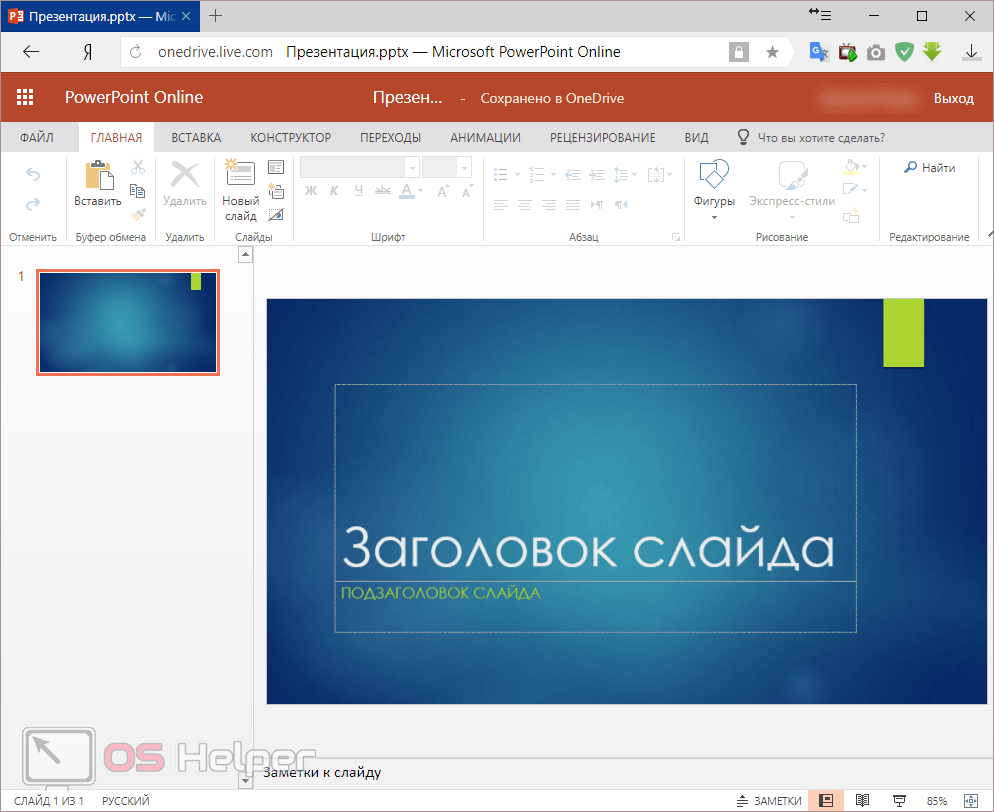This screenshot has height=812, width=994.
Task: Switch to the РЕЦЕНЗИРОВАНИЕ tab
Action: pyautogui.click(x=602, y=138)
